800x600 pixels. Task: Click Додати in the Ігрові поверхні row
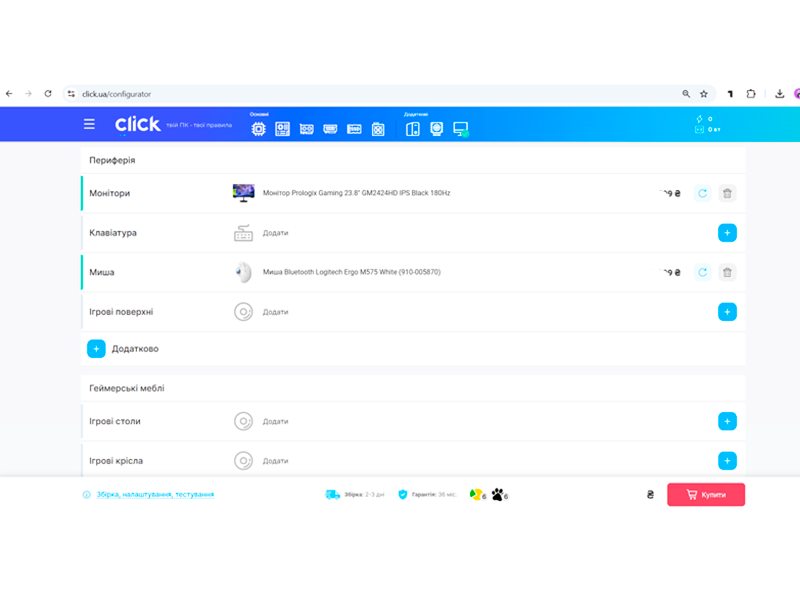(x=276, y=312)
